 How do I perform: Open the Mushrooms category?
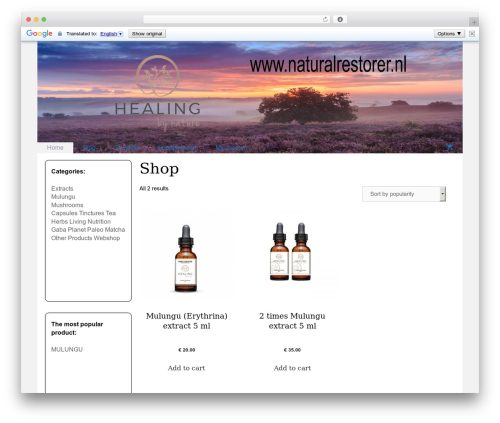pyautogui.click(x=67, y=205)
